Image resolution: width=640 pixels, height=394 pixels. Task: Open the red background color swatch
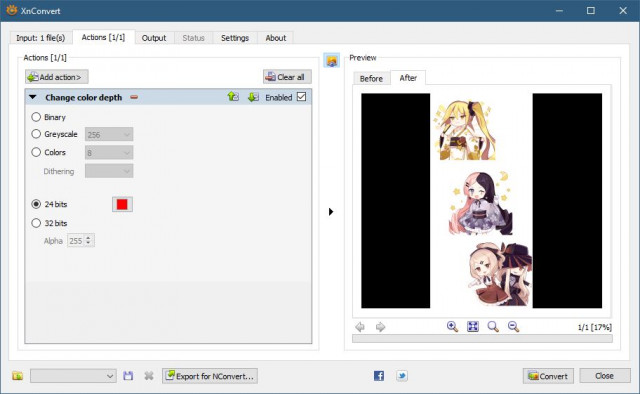[x=122, y=204]
